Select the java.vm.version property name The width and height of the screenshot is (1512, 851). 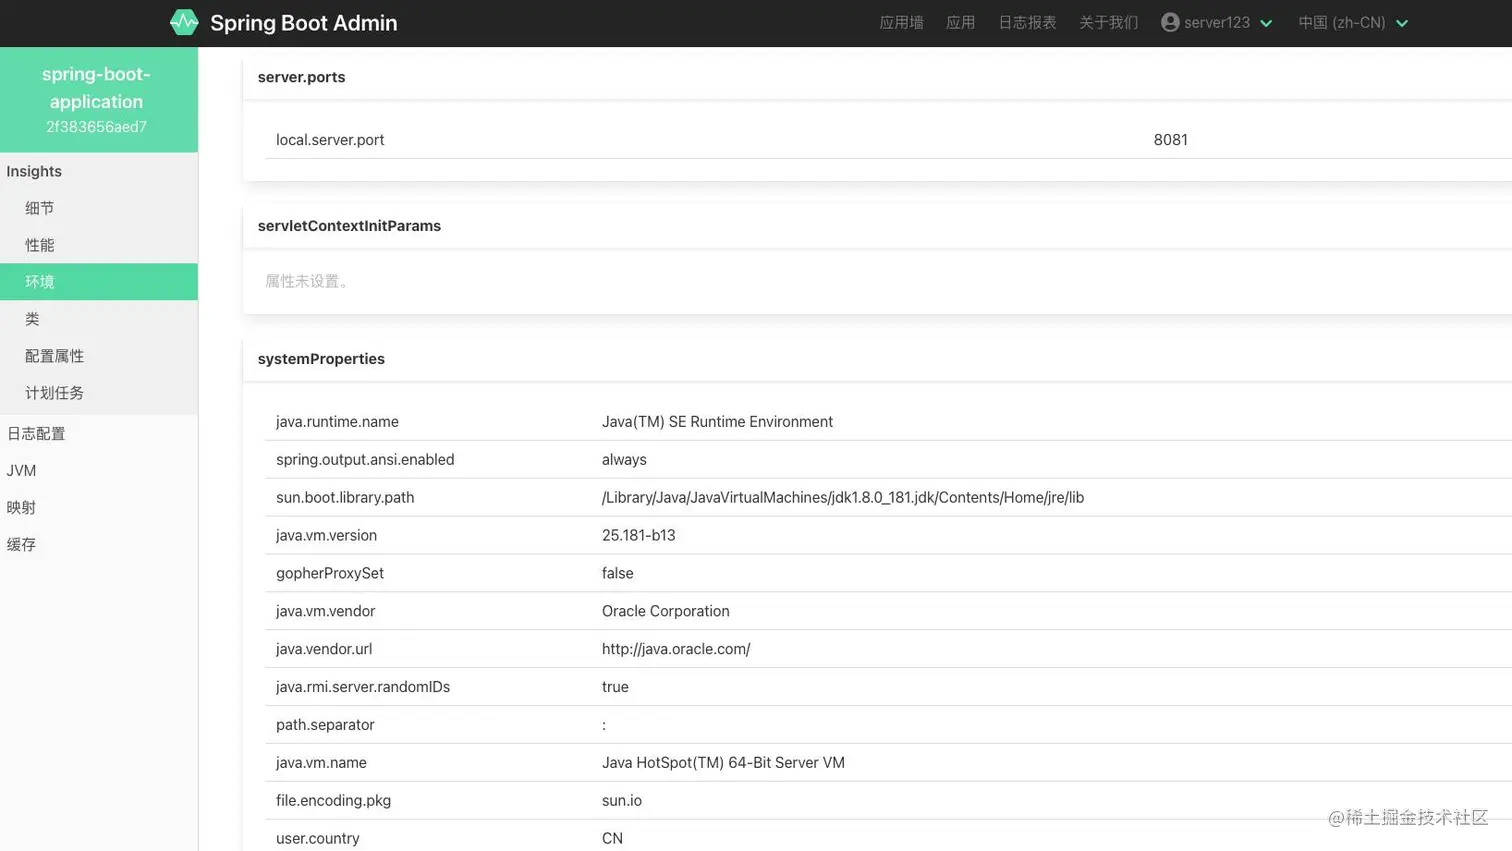[x=326, y=536]
